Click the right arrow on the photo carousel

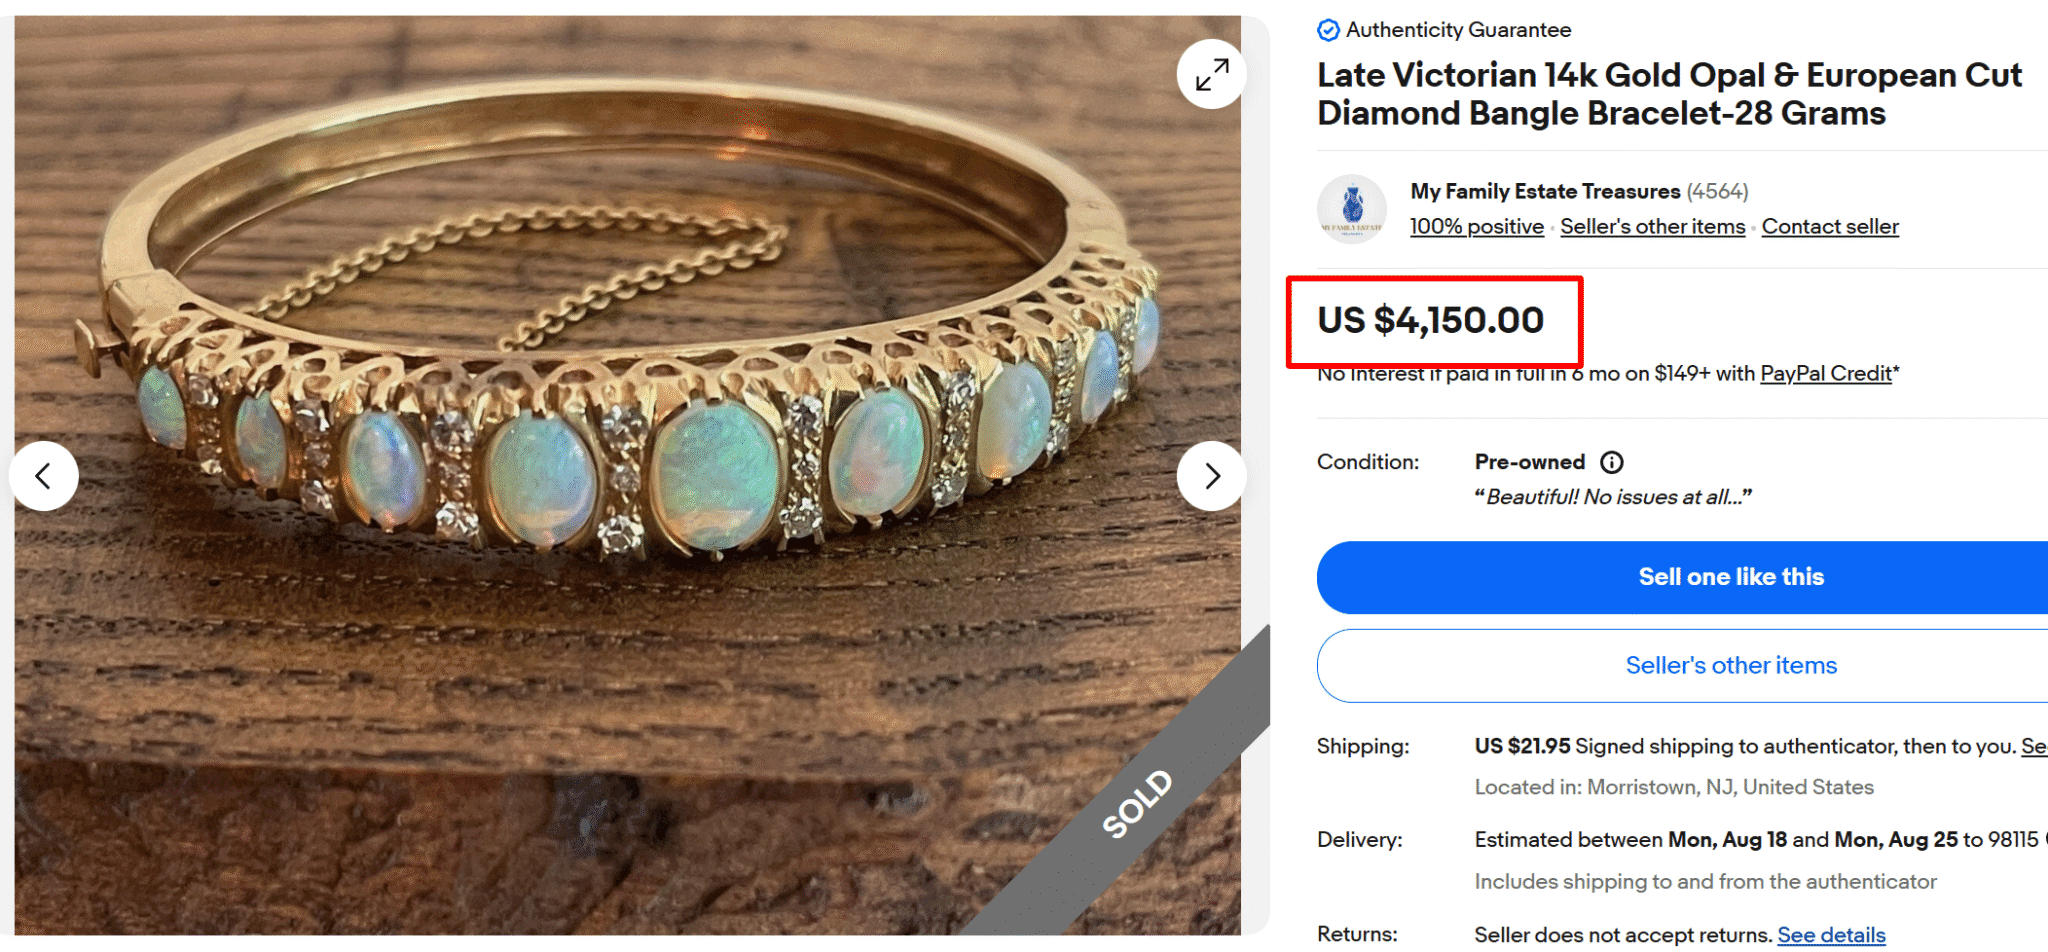point(1211,476)
